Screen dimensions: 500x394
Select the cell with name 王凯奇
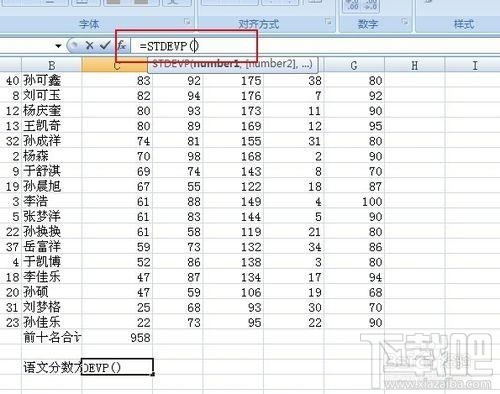pyautogui.click(x=51, y=126)
